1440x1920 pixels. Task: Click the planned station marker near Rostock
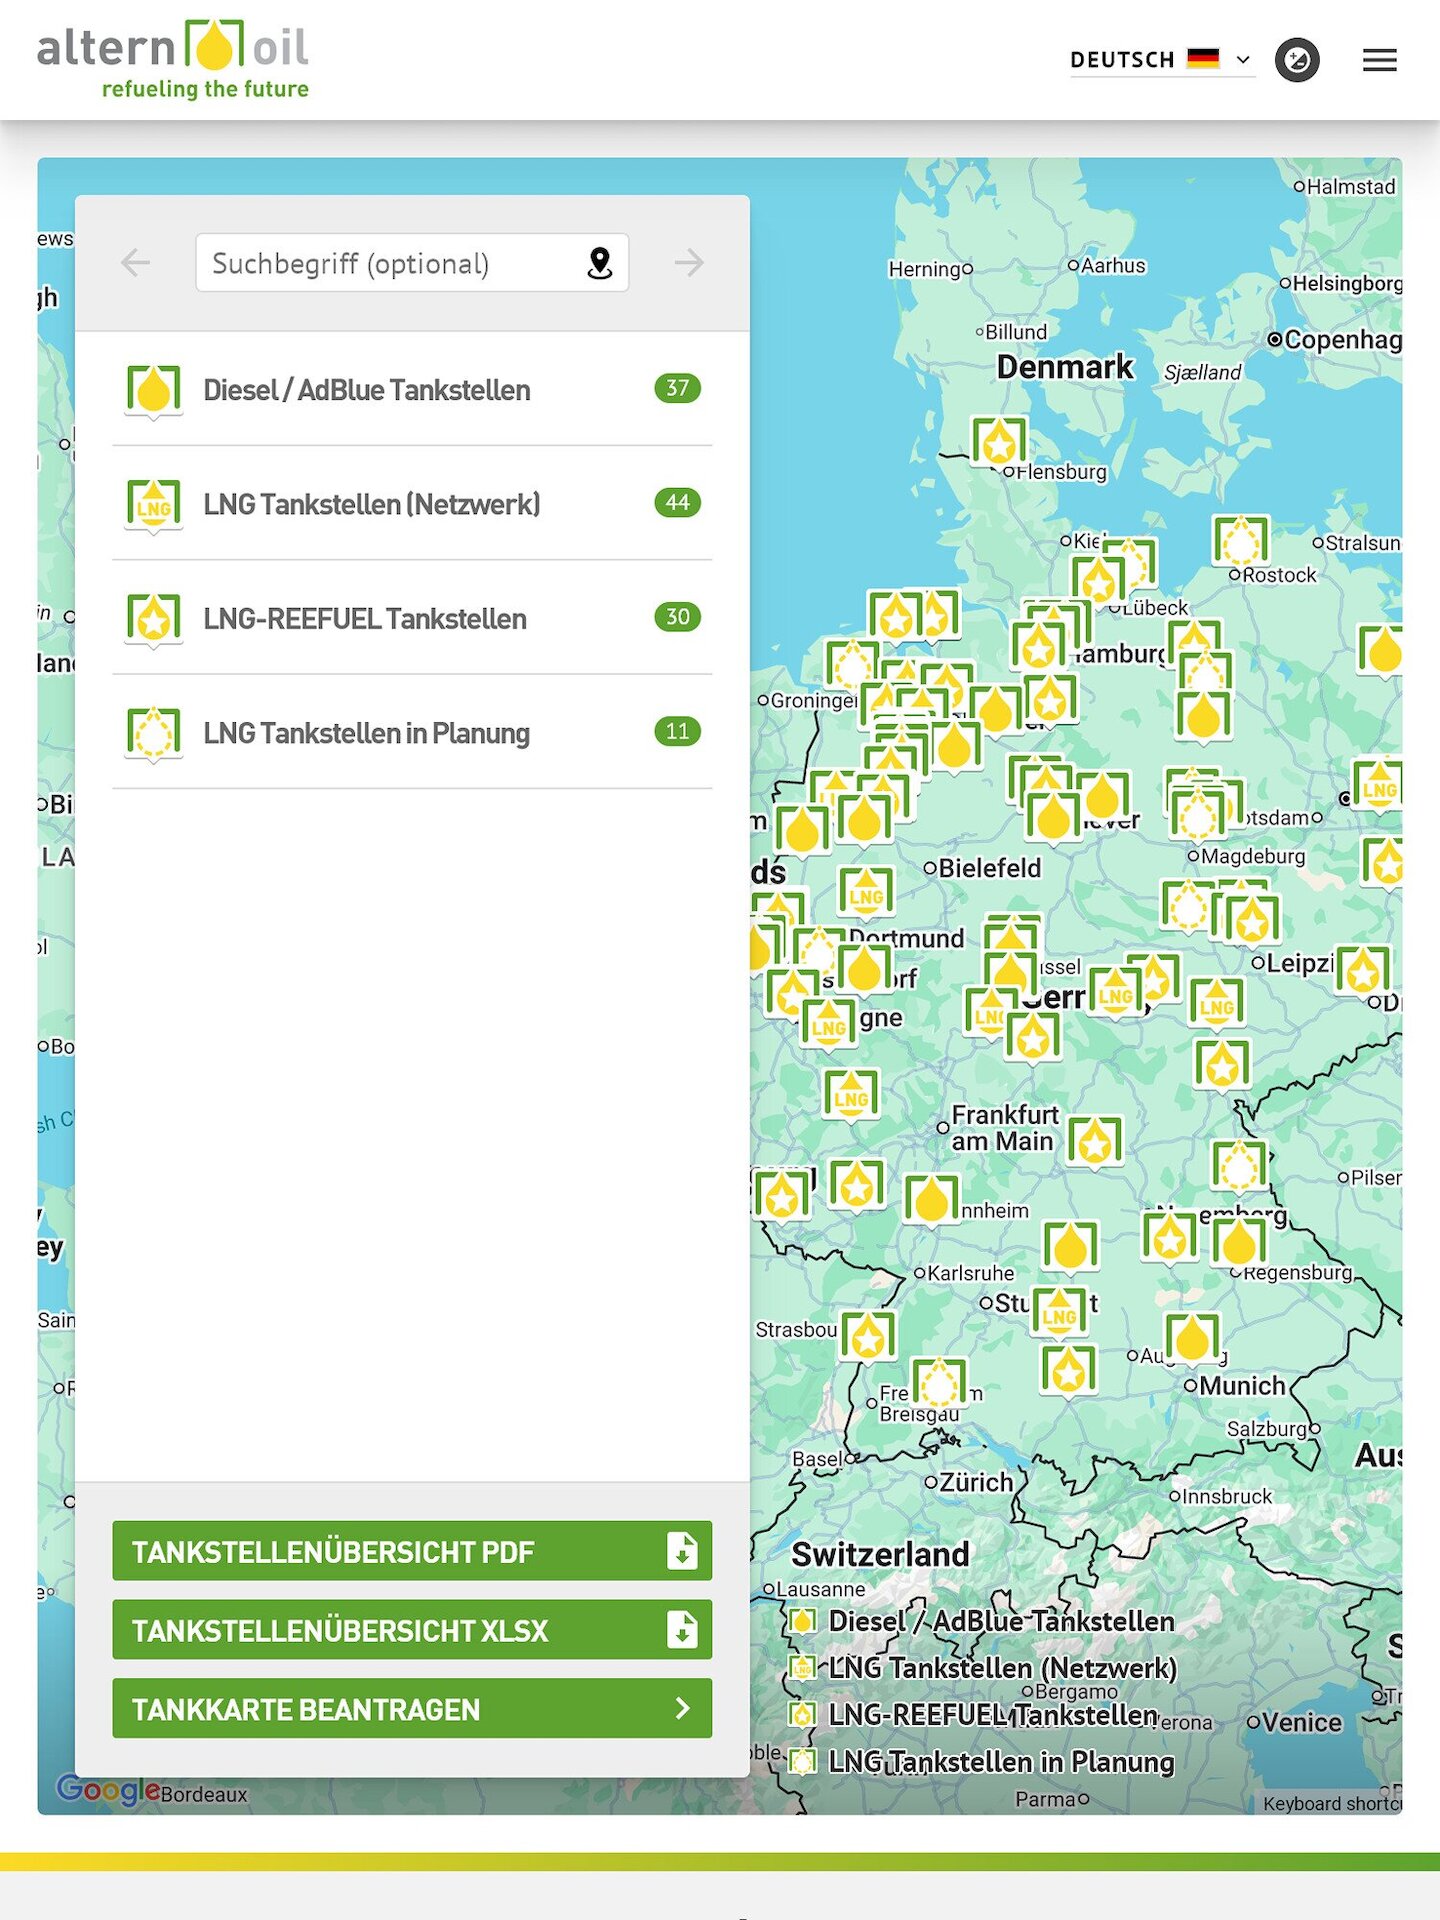tap(1241, 540)
